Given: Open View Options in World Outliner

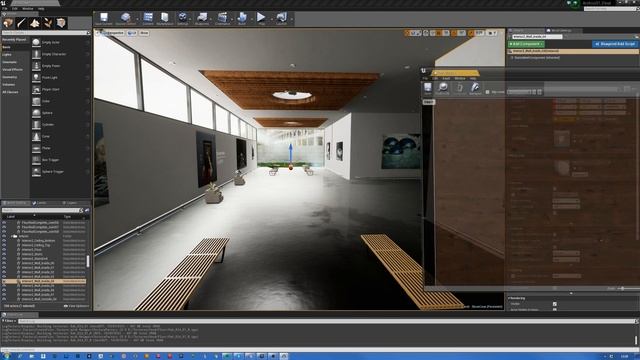Looking at the screenshot, I should click(x=76, y=306).
